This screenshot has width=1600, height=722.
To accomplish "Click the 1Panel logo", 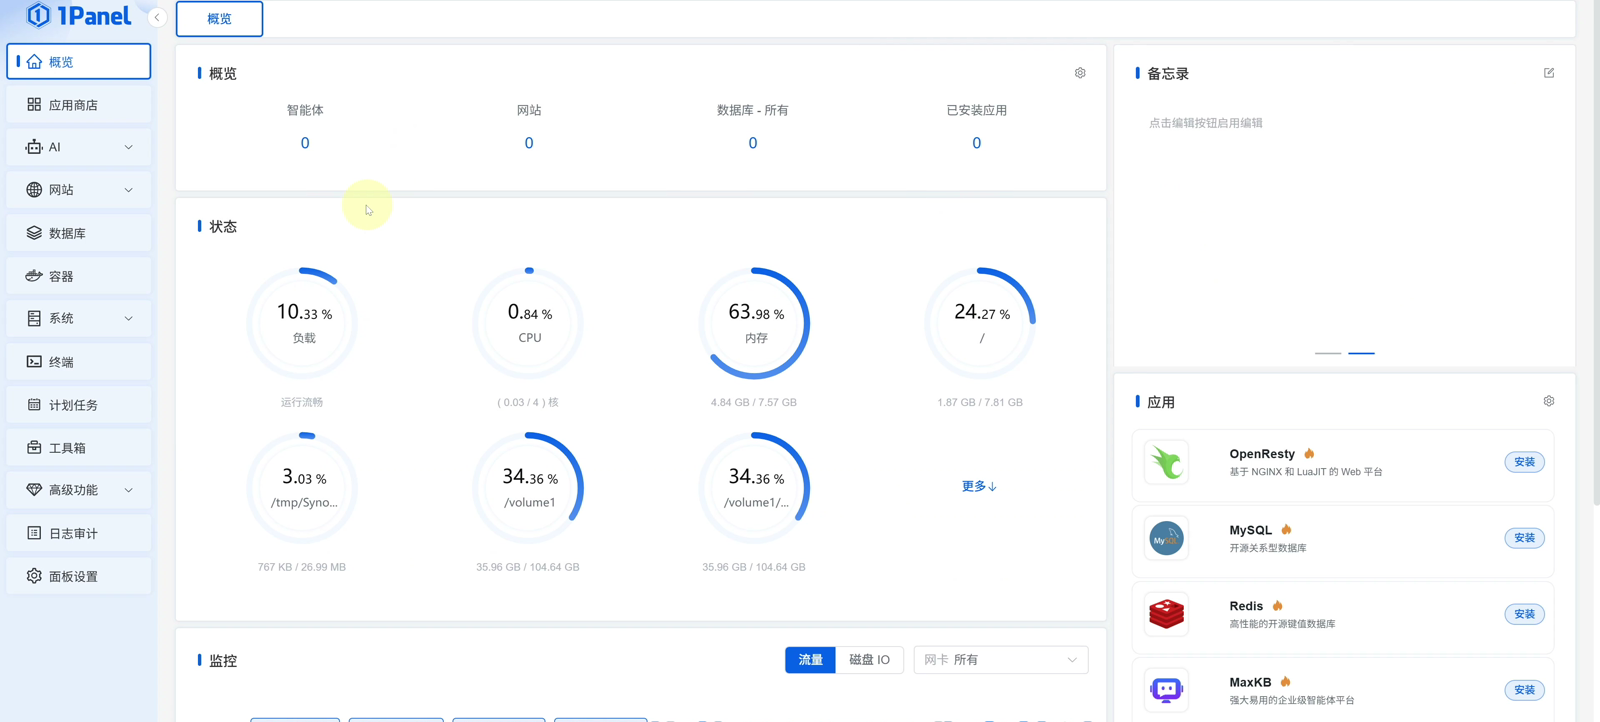I will click(79, 16).
